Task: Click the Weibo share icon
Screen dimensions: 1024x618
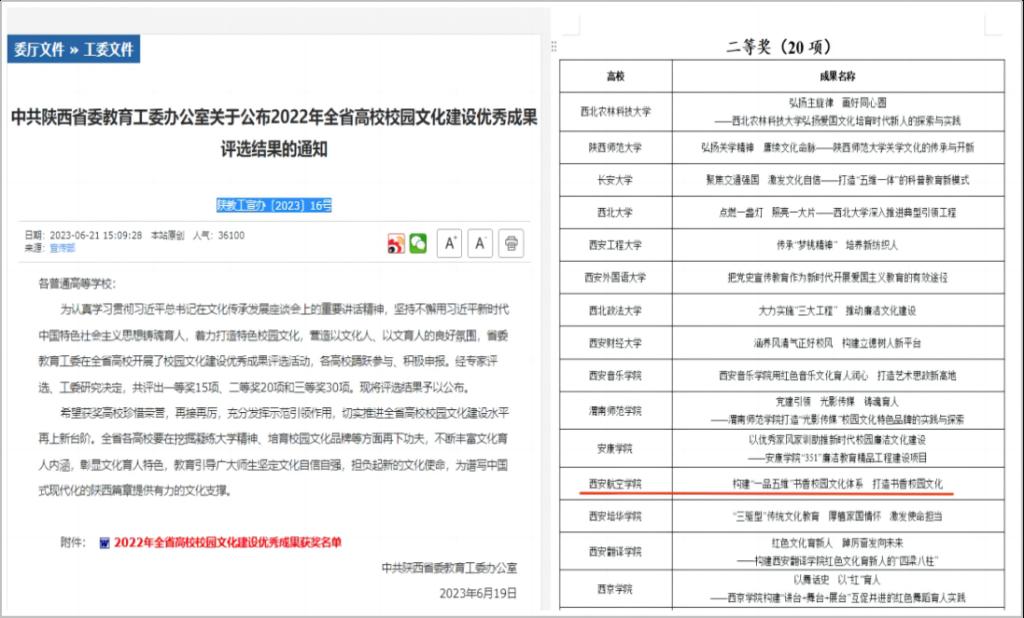Action: [396, 243]
